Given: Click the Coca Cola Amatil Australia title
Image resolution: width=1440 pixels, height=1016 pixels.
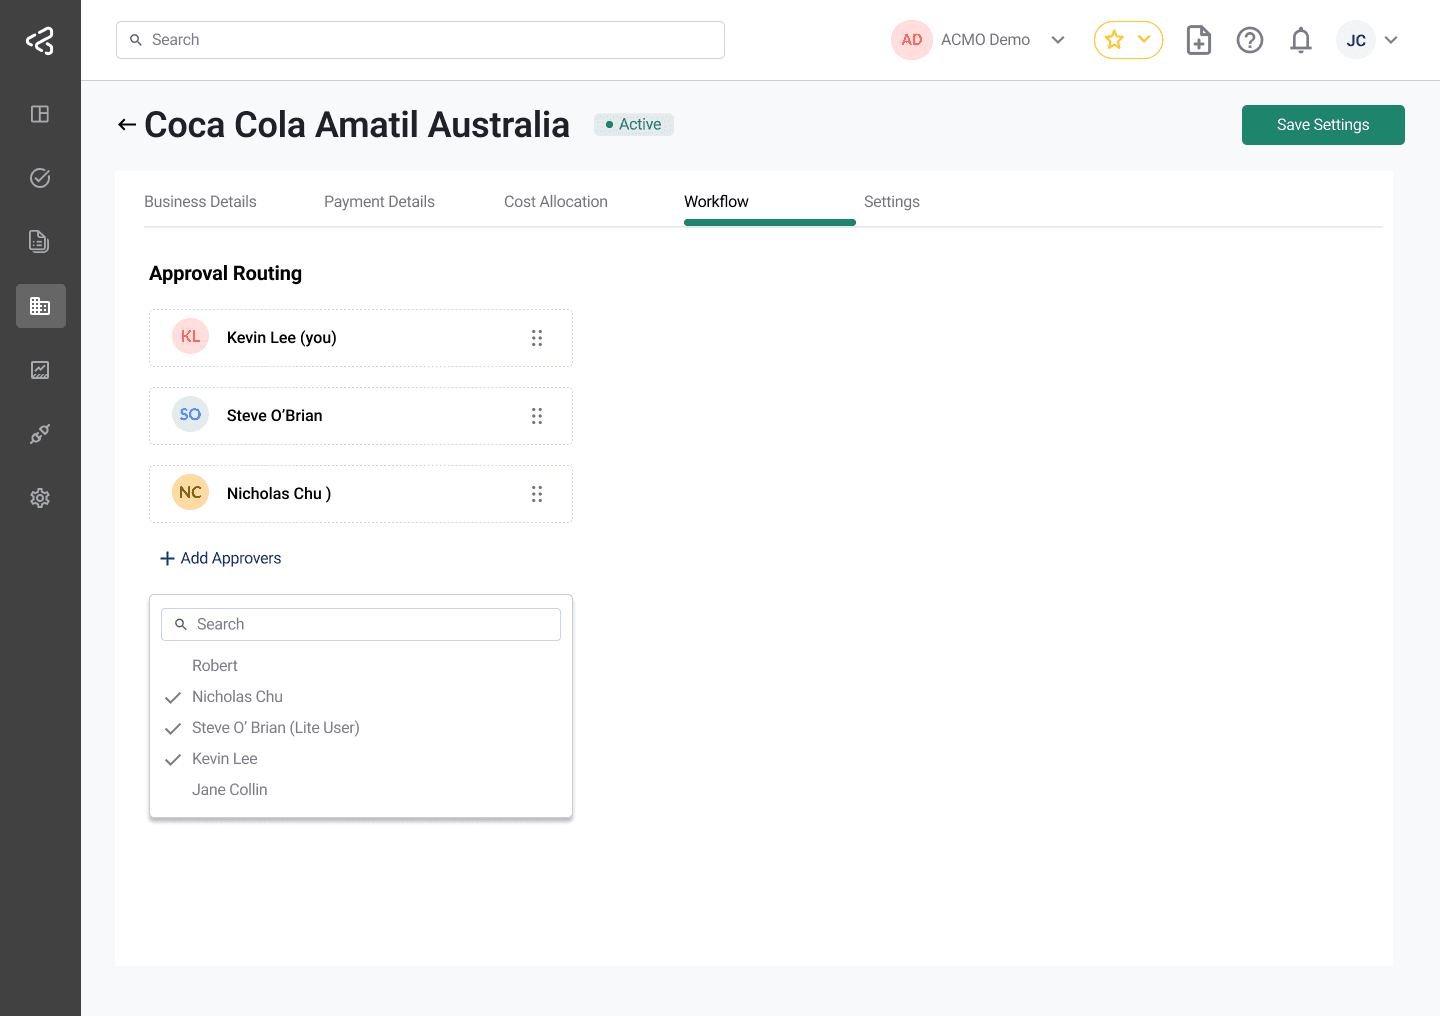Looking at the screenshot, I should click(x=357, y=125).
